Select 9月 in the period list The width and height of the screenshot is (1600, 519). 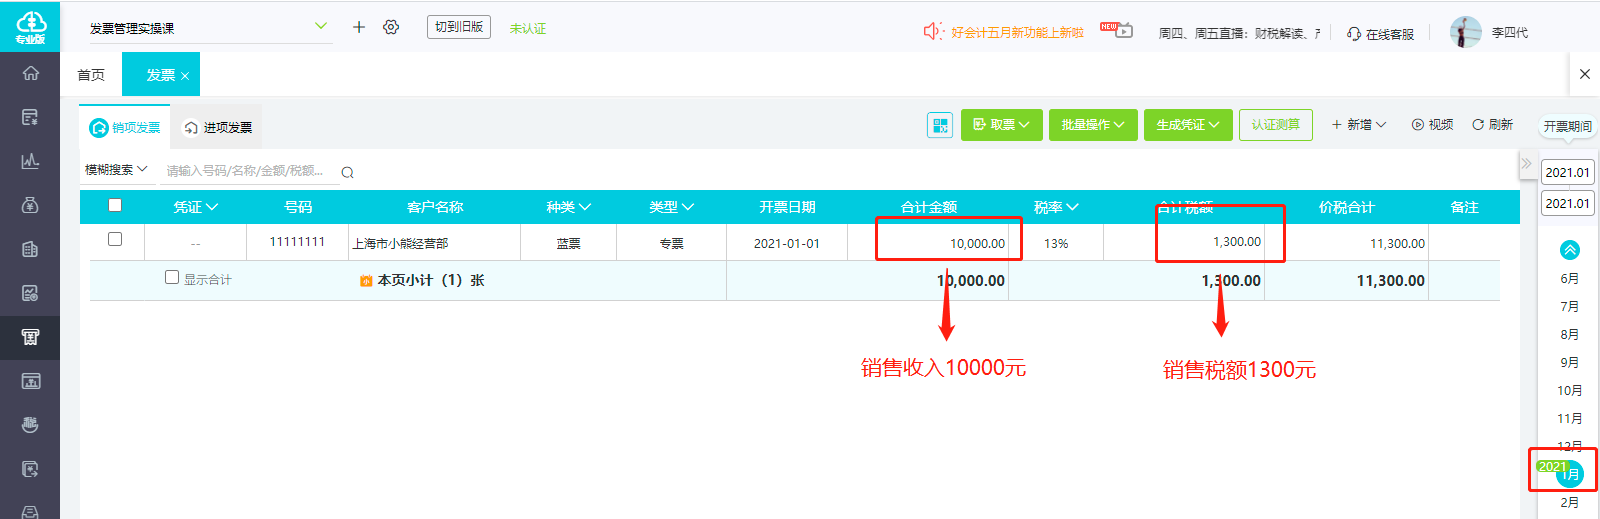click(x=1570, y=363)
